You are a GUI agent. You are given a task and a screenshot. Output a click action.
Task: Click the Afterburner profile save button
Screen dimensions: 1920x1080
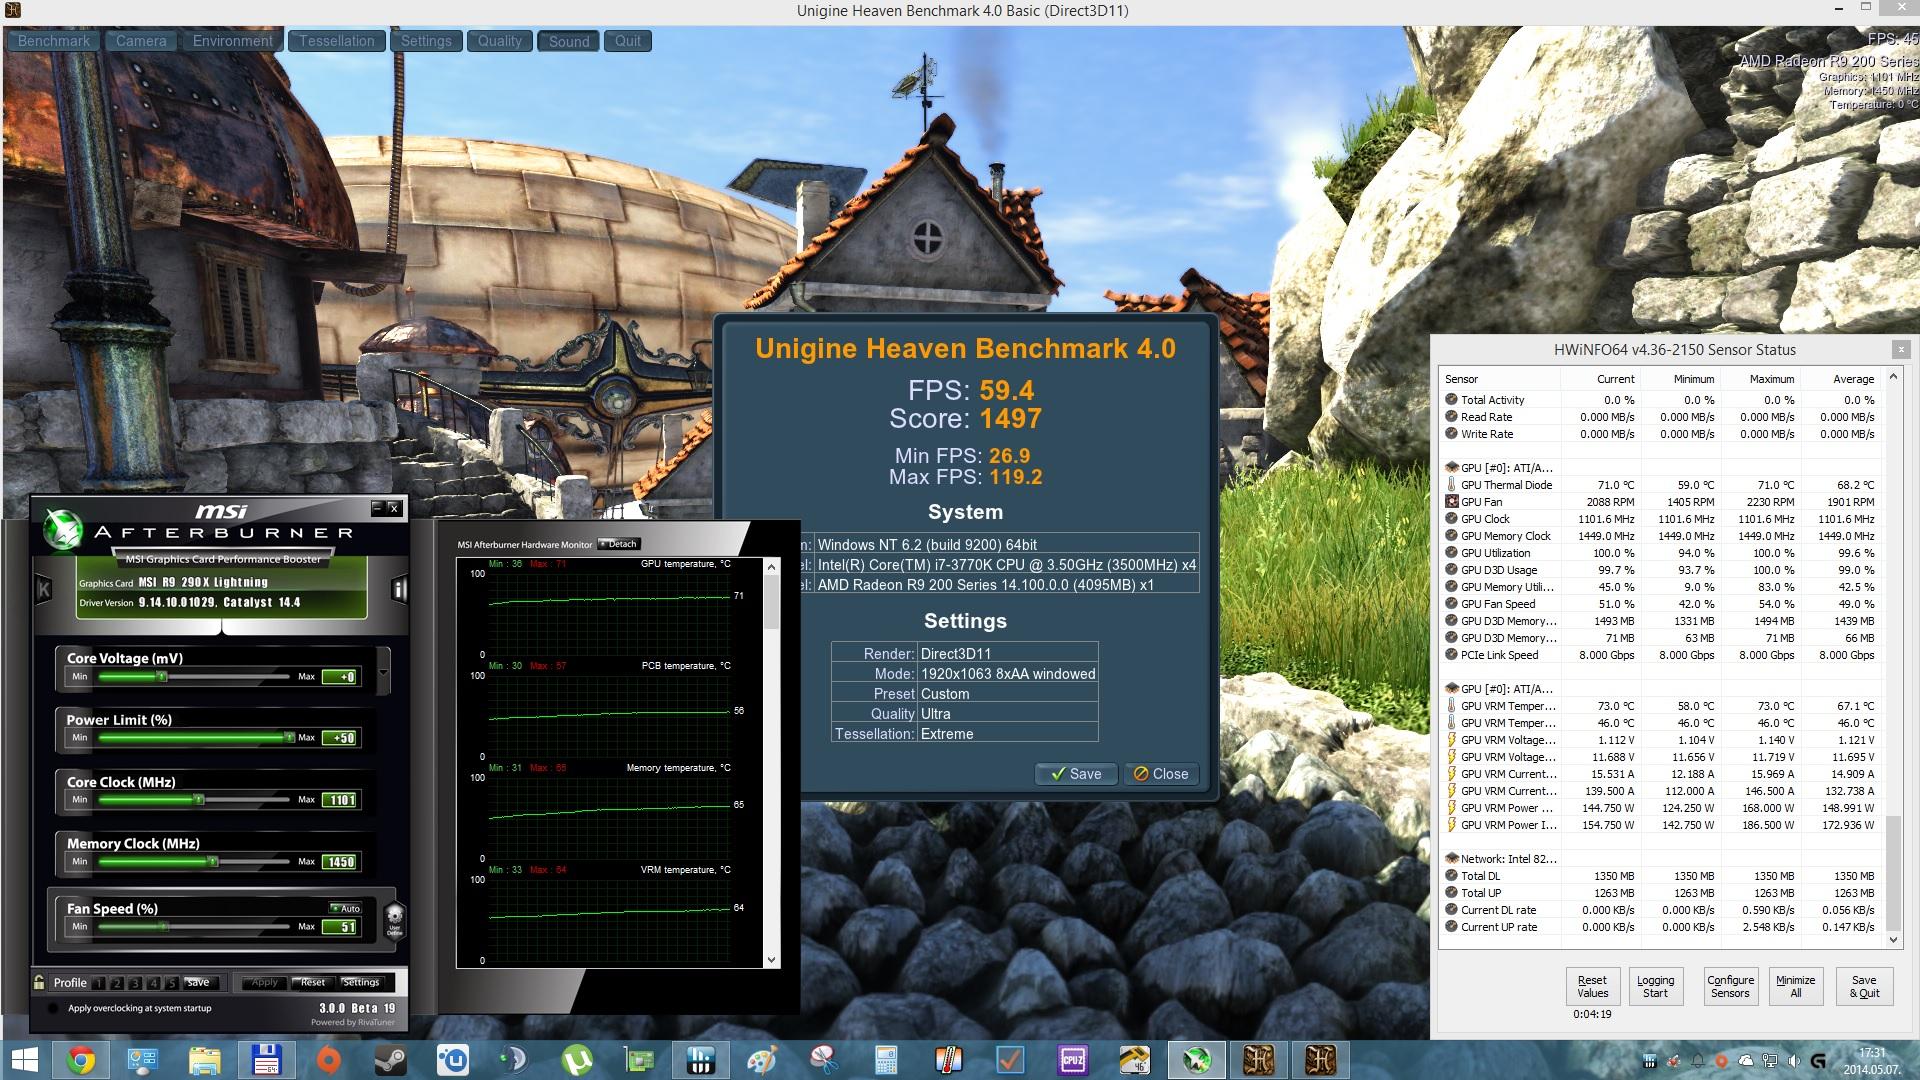198,982
